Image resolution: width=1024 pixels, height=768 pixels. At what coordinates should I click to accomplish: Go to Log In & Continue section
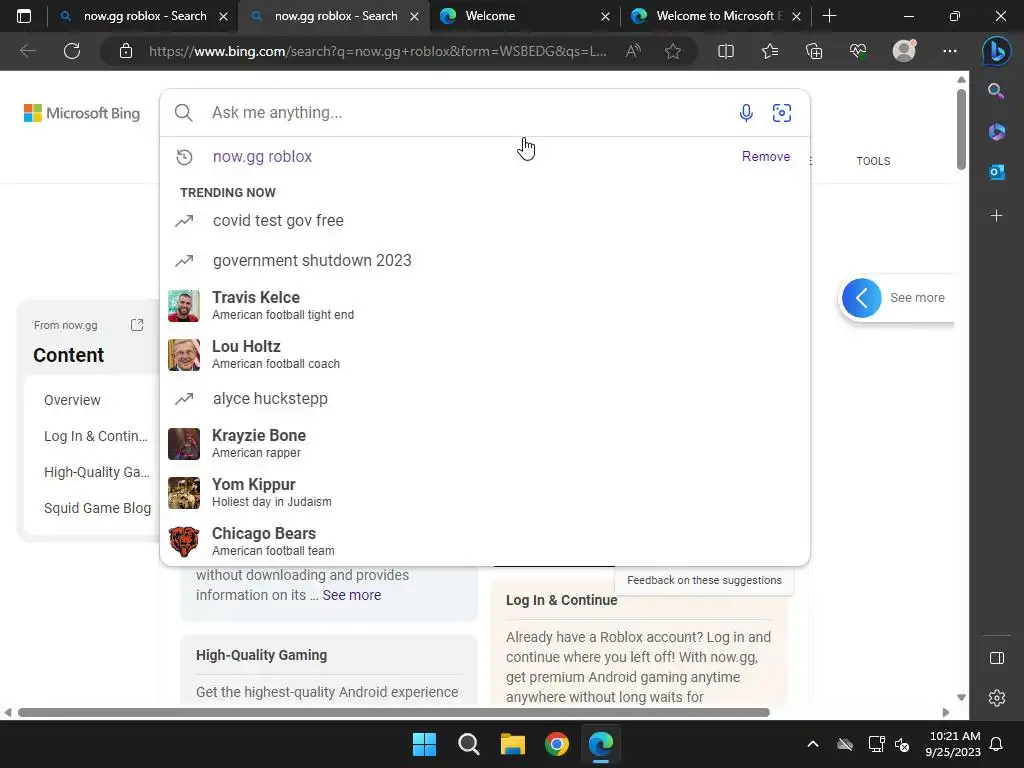[x=96, y=436]
